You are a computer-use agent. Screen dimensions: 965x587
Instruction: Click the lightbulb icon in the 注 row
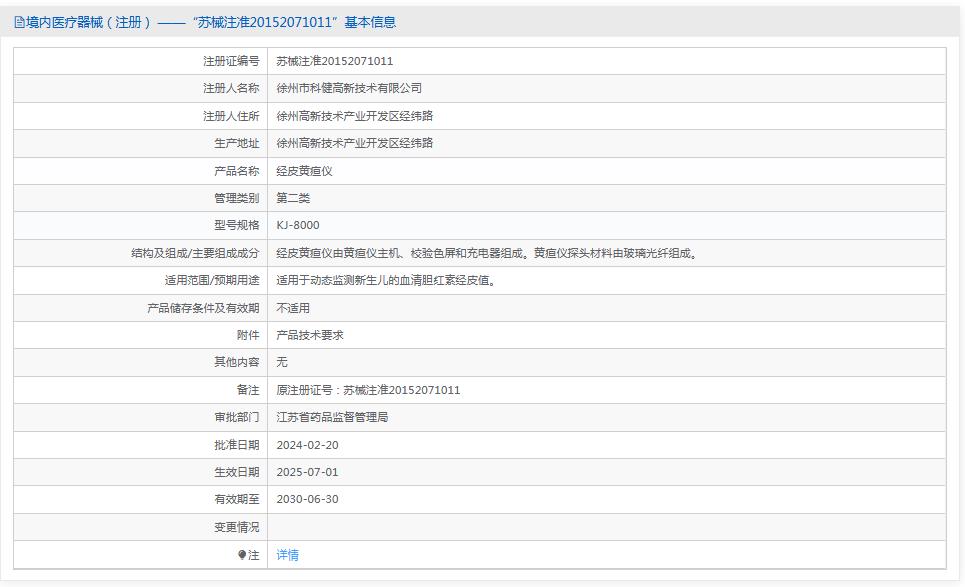(x=241, y=555)
